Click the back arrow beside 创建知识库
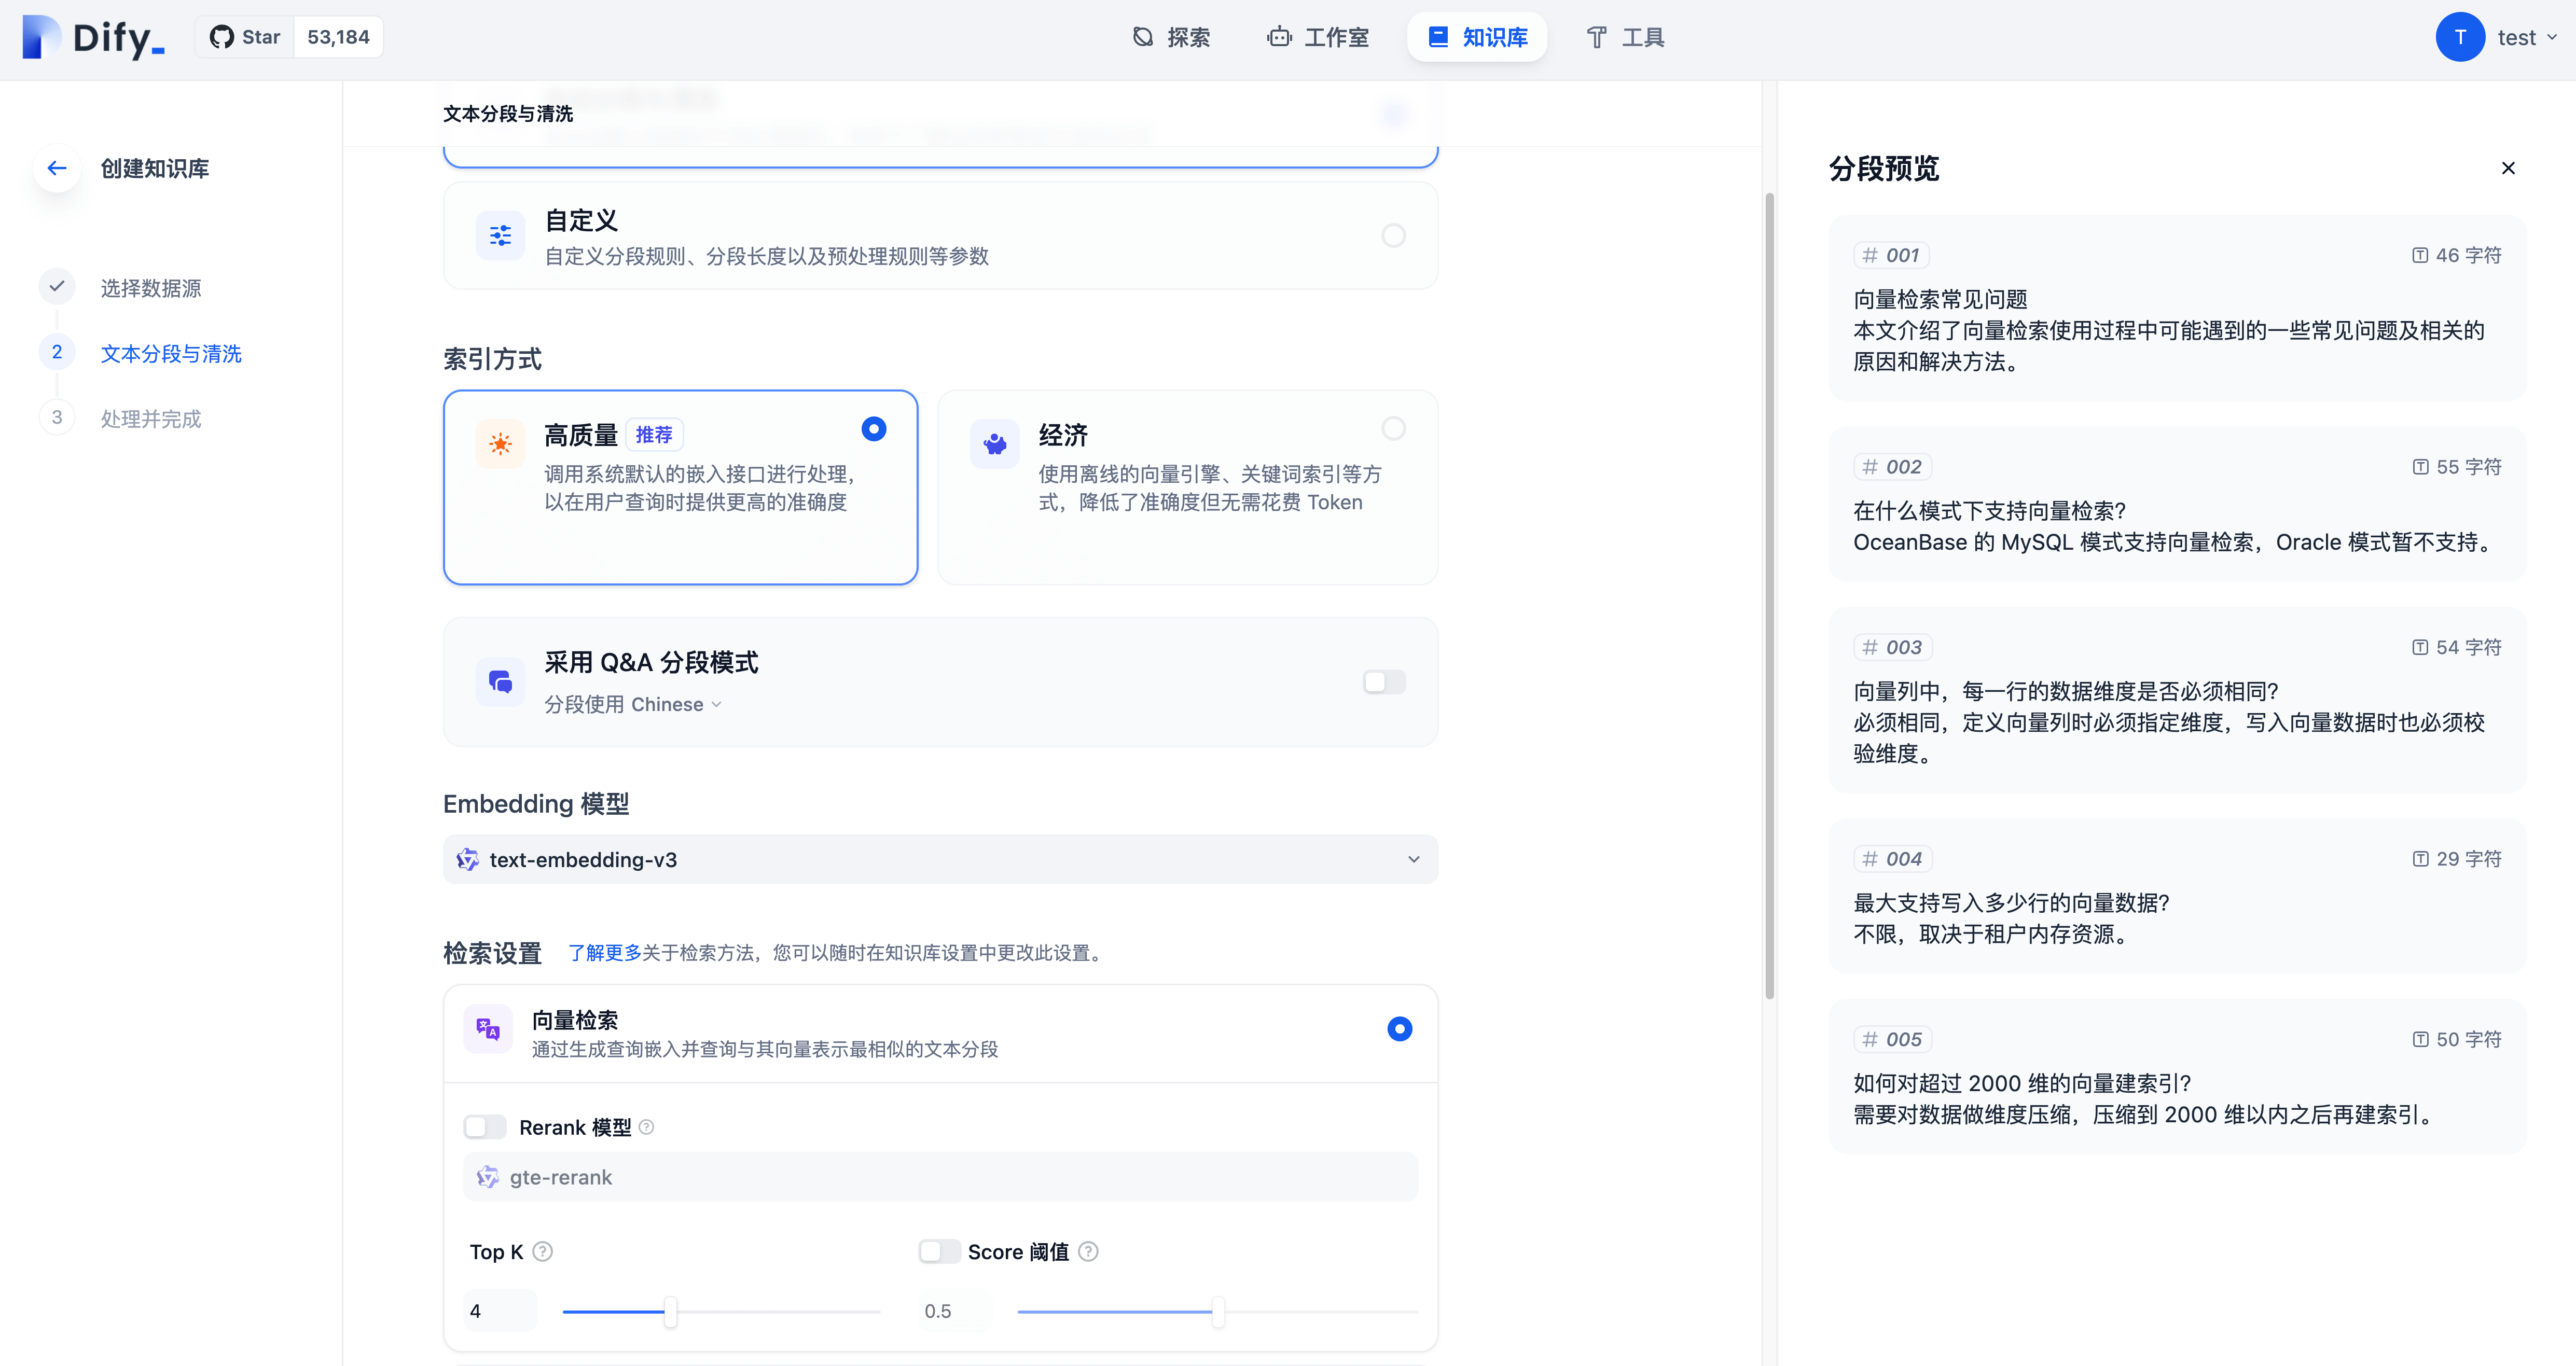 [x=57, y=168]
